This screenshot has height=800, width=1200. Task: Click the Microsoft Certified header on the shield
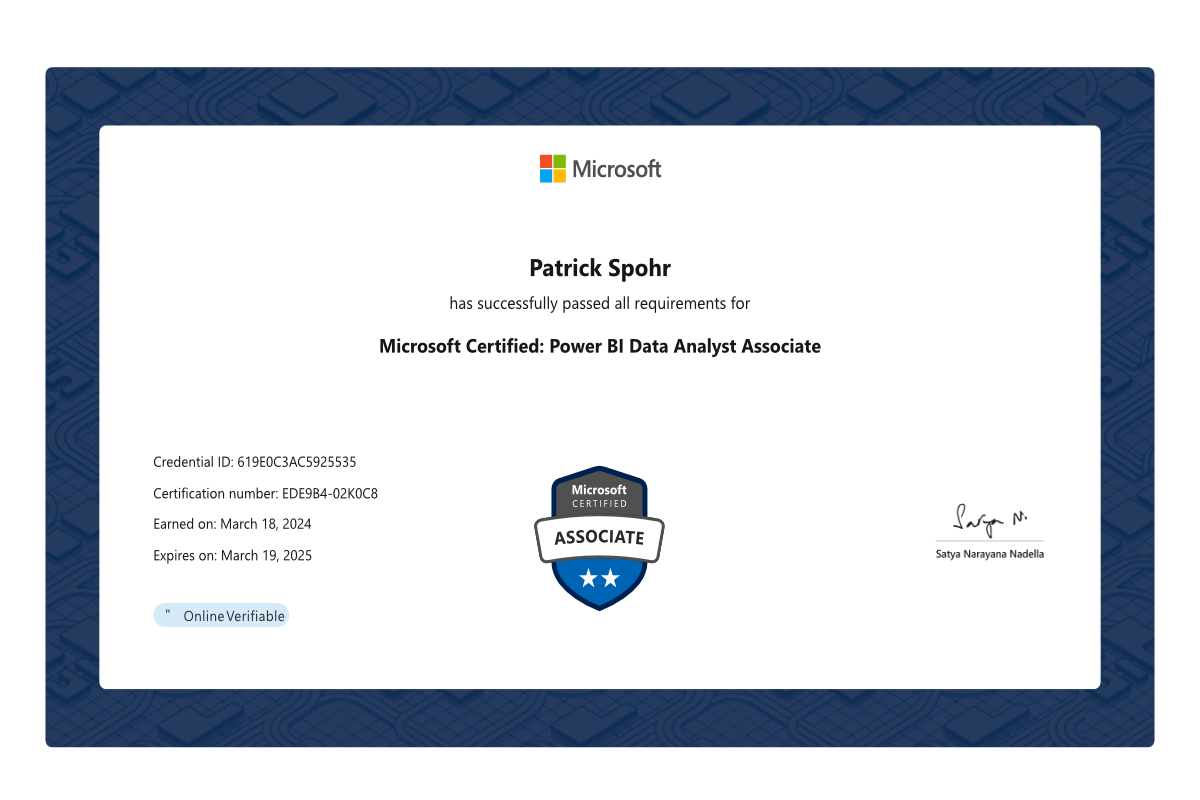point(599,495)
